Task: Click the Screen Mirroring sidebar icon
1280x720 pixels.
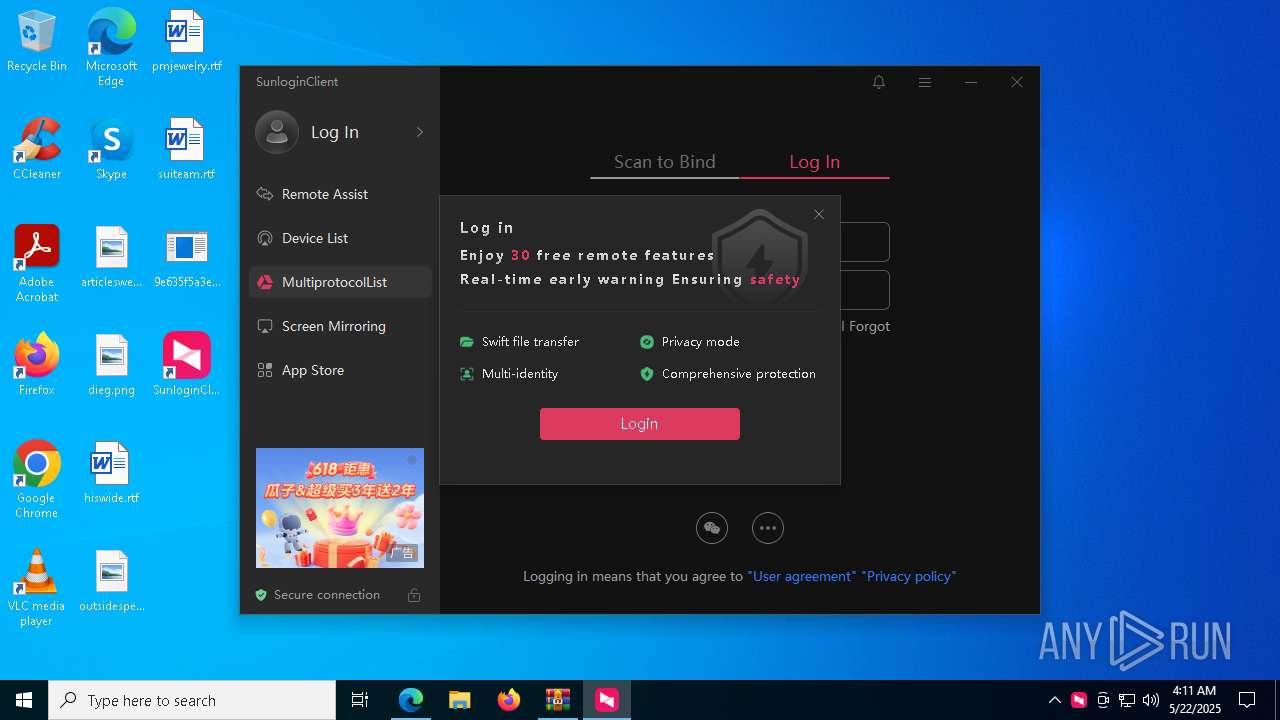Action: [265, 326]
